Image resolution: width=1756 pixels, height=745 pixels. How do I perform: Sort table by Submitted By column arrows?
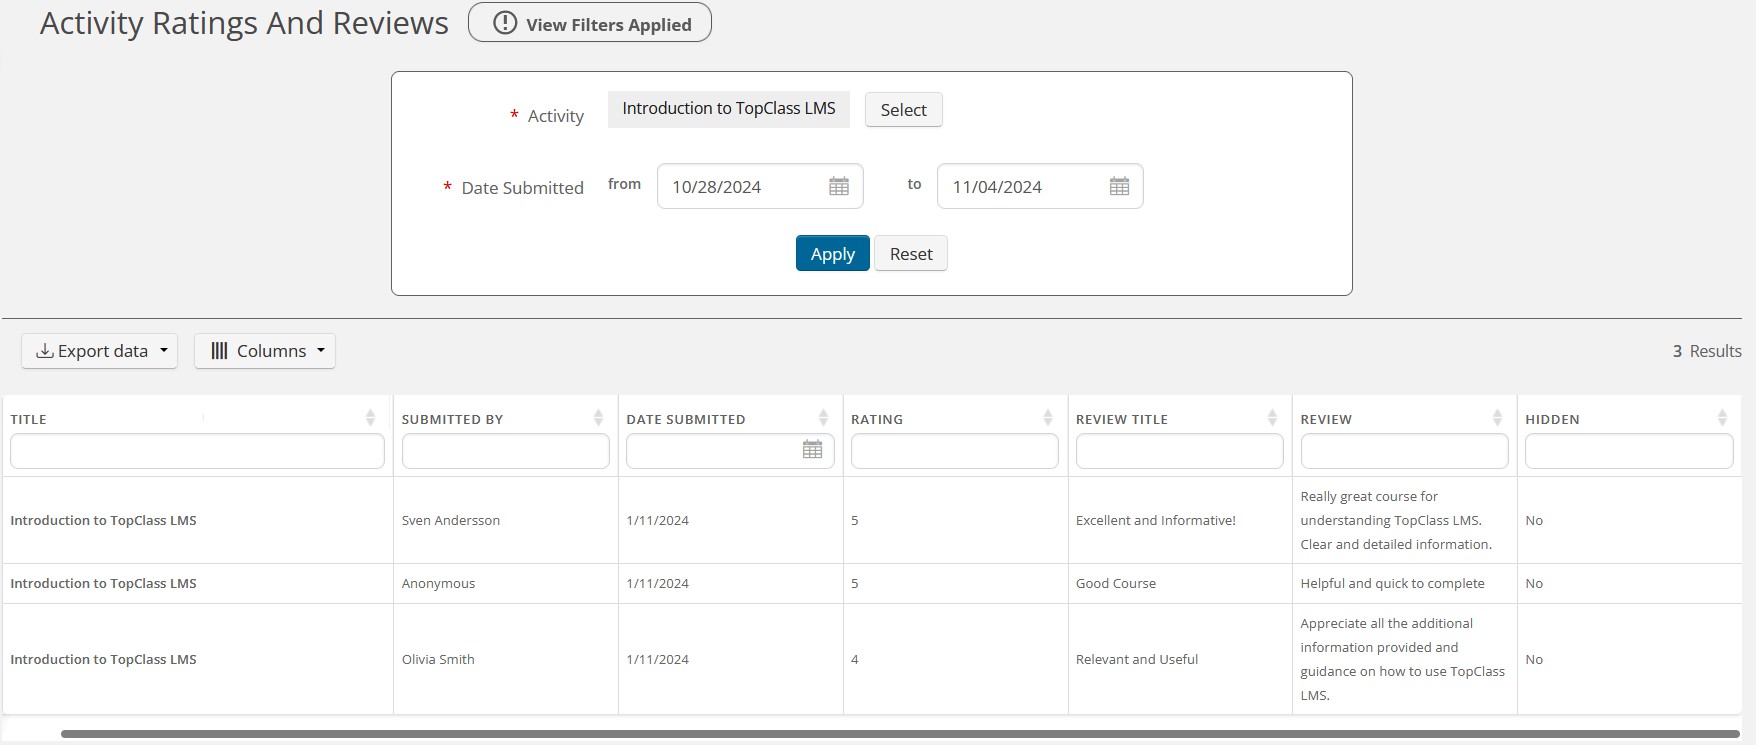pos(598,418)
